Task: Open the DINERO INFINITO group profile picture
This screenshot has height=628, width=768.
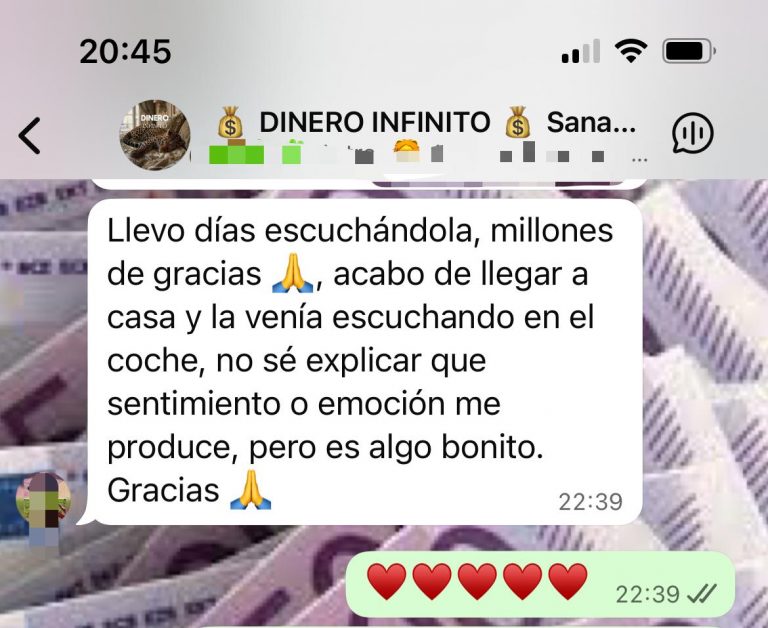Action: (155, 135)
